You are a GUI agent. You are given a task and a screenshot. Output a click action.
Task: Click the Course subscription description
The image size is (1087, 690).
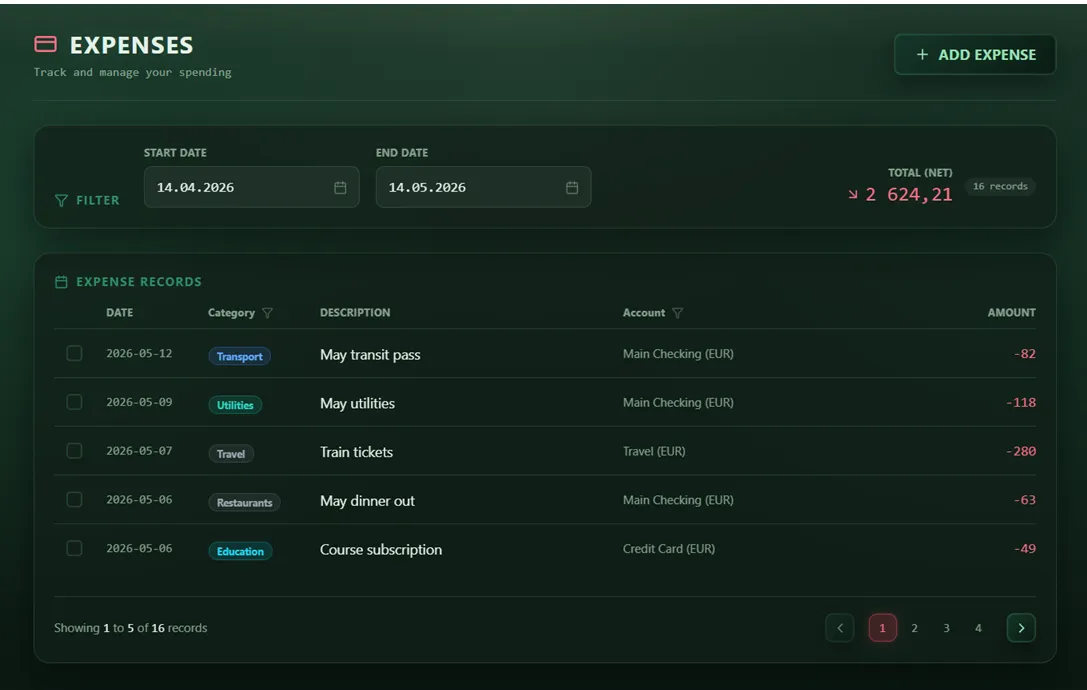(381, 550)
